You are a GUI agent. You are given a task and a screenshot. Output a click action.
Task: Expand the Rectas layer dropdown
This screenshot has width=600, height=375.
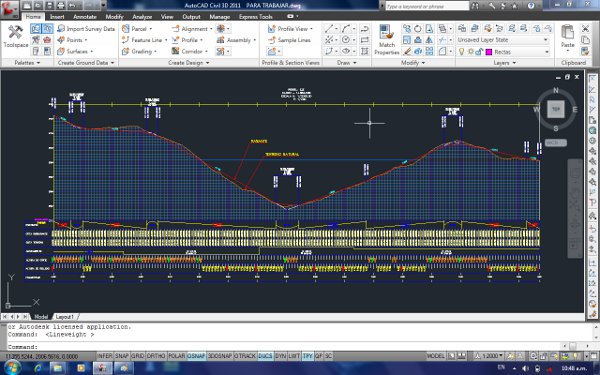point(546,52)
